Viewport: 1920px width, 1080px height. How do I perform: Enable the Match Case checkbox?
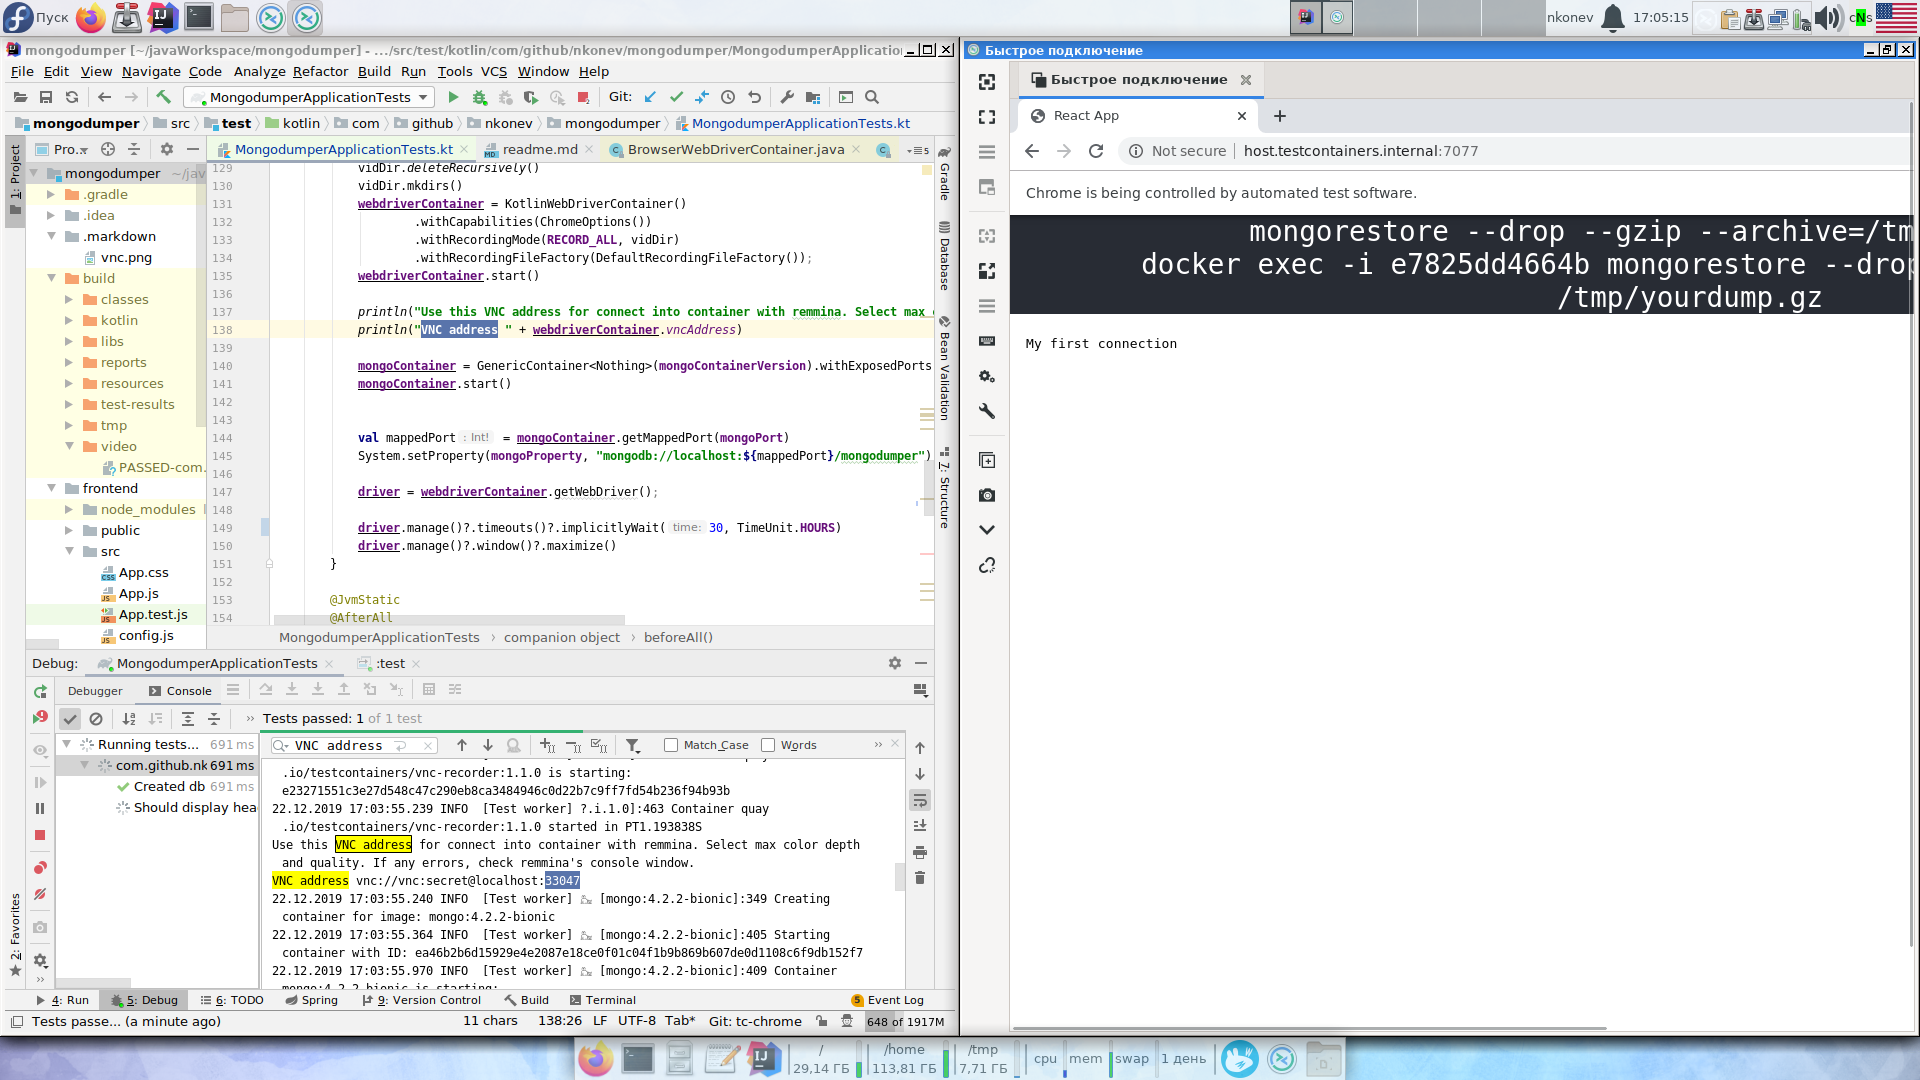pyautogui.click(x=671, y=745)
